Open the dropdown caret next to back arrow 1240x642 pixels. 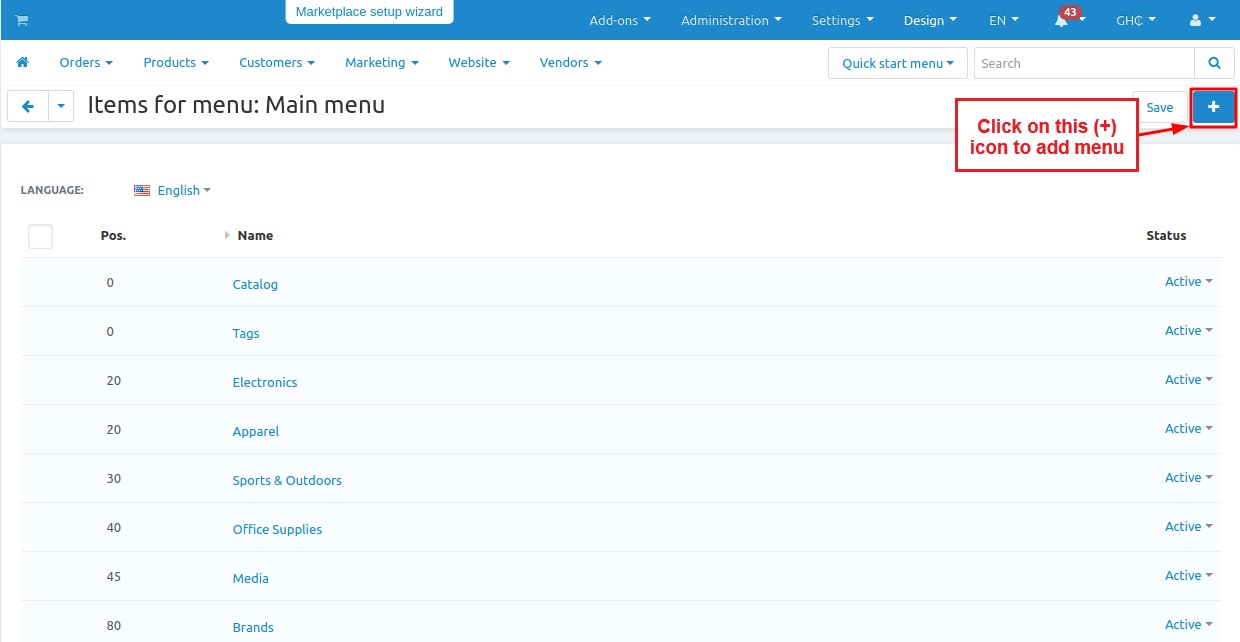[x=61, y=106]
